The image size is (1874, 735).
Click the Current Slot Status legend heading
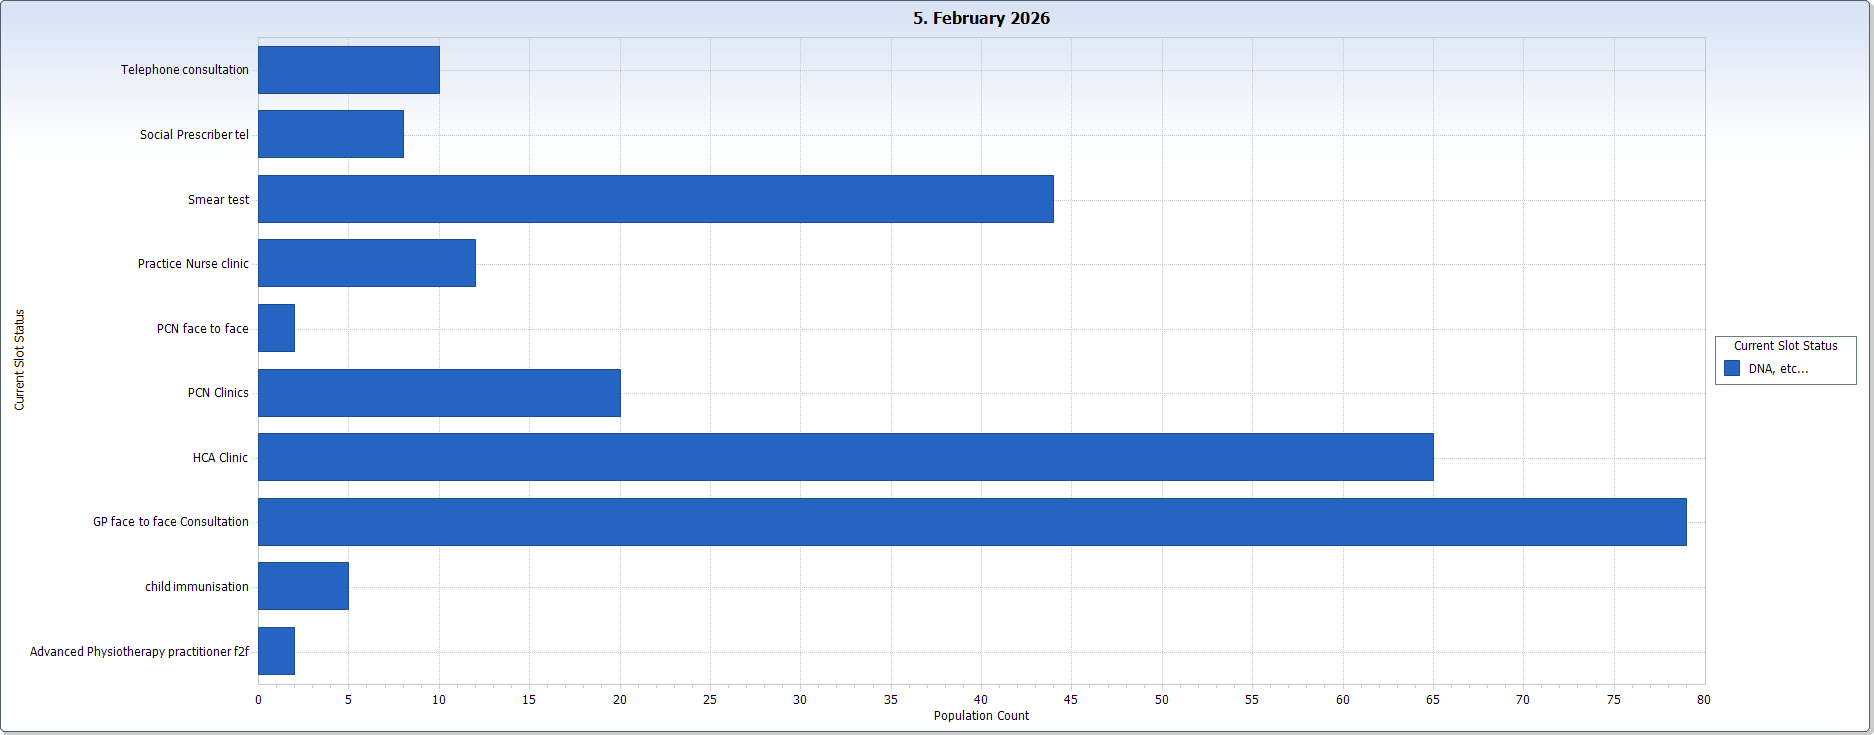click(x=1785, y=346)
